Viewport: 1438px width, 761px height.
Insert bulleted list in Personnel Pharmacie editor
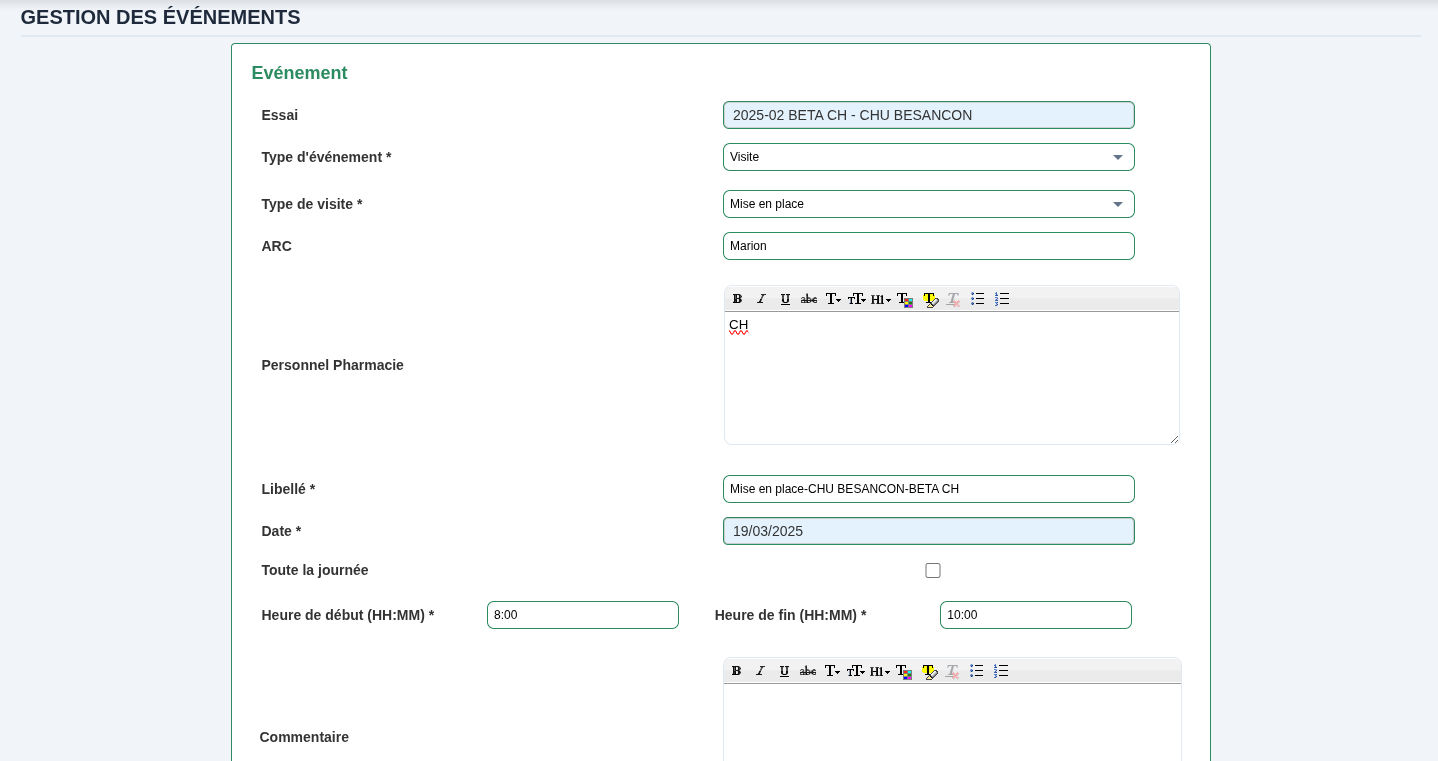[977, 299]
